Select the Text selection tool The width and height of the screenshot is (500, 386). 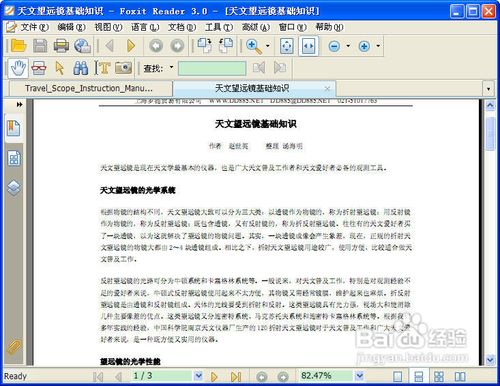(102, 68)
